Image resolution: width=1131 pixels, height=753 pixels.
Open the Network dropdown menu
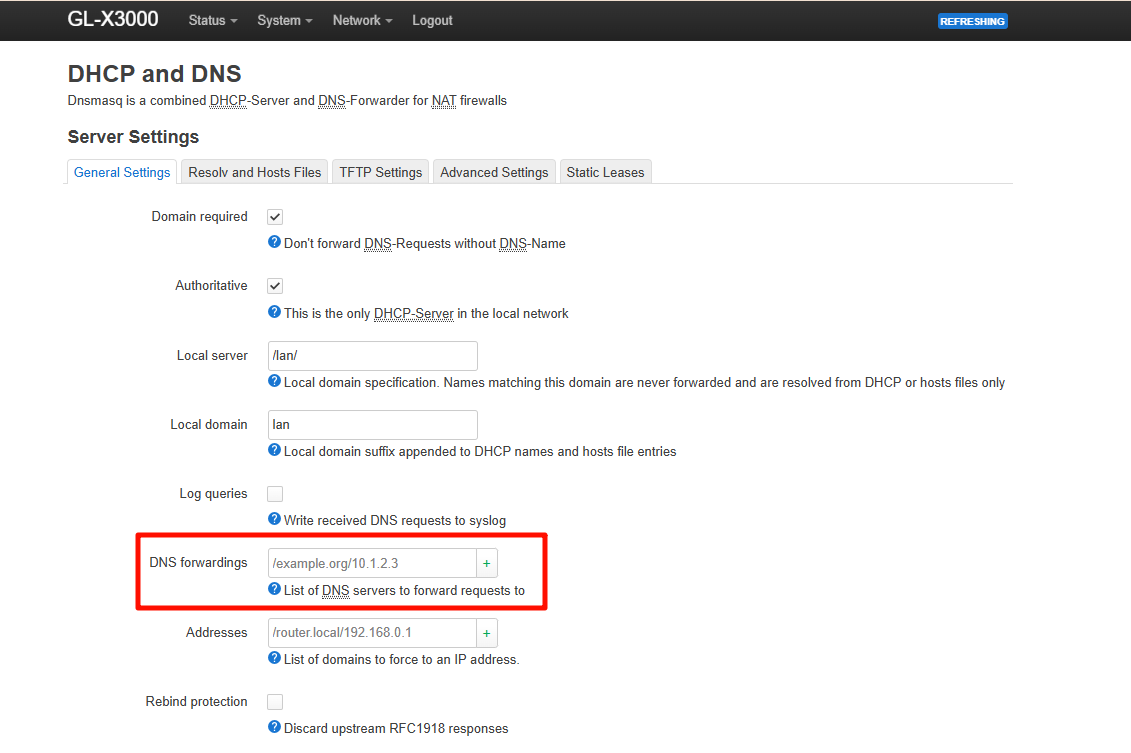pos(361,20)
